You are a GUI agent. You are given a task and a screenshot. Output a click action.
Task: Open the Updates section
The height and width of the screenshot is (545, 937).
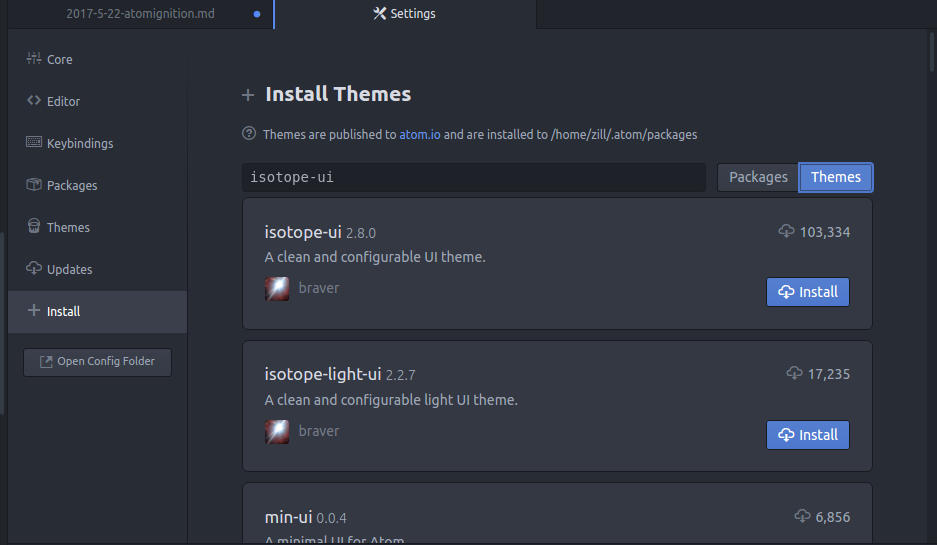[x=97, y=270]
